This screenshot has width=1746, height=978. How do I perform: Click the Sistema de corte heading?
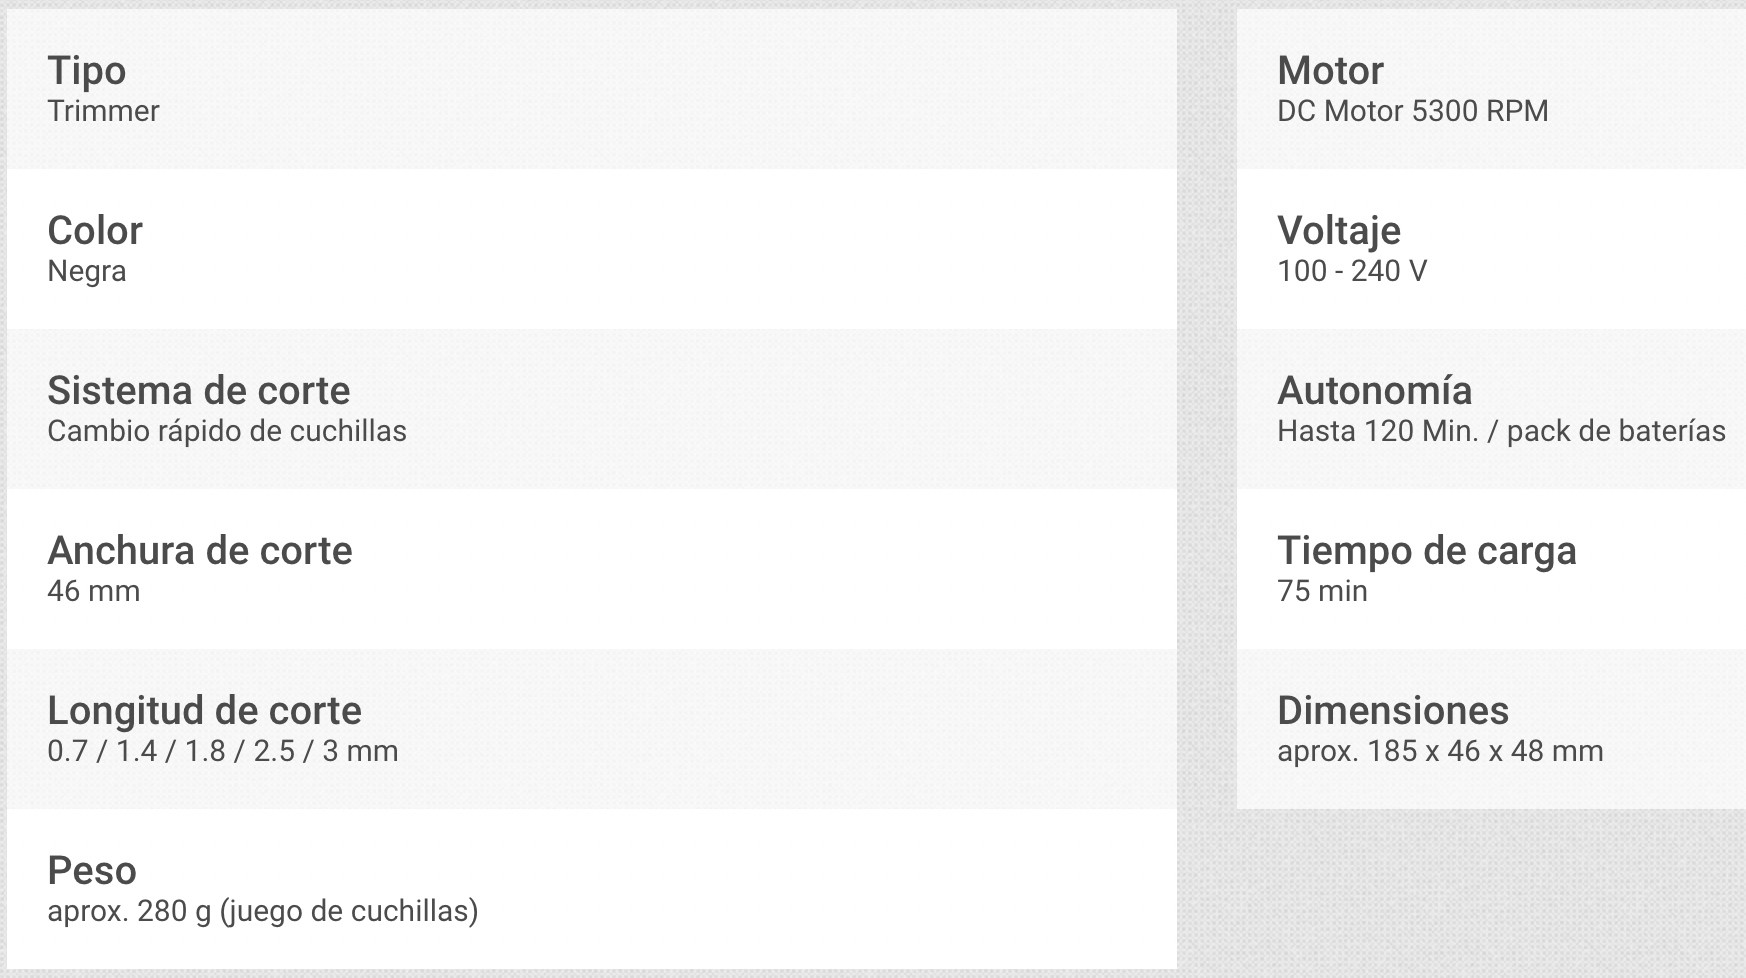point(199,391)
